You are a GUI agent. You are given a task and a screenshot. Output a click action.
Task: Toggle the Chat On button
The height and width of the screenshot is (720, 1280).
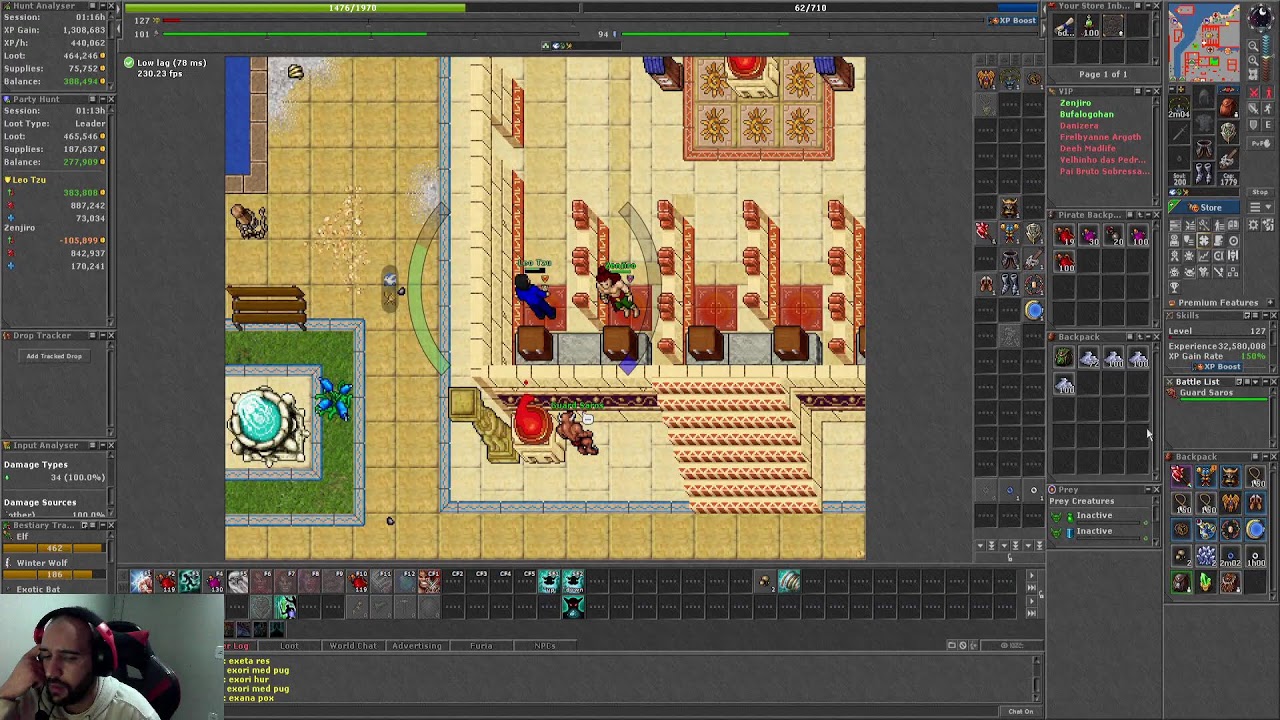point(1020,711)
